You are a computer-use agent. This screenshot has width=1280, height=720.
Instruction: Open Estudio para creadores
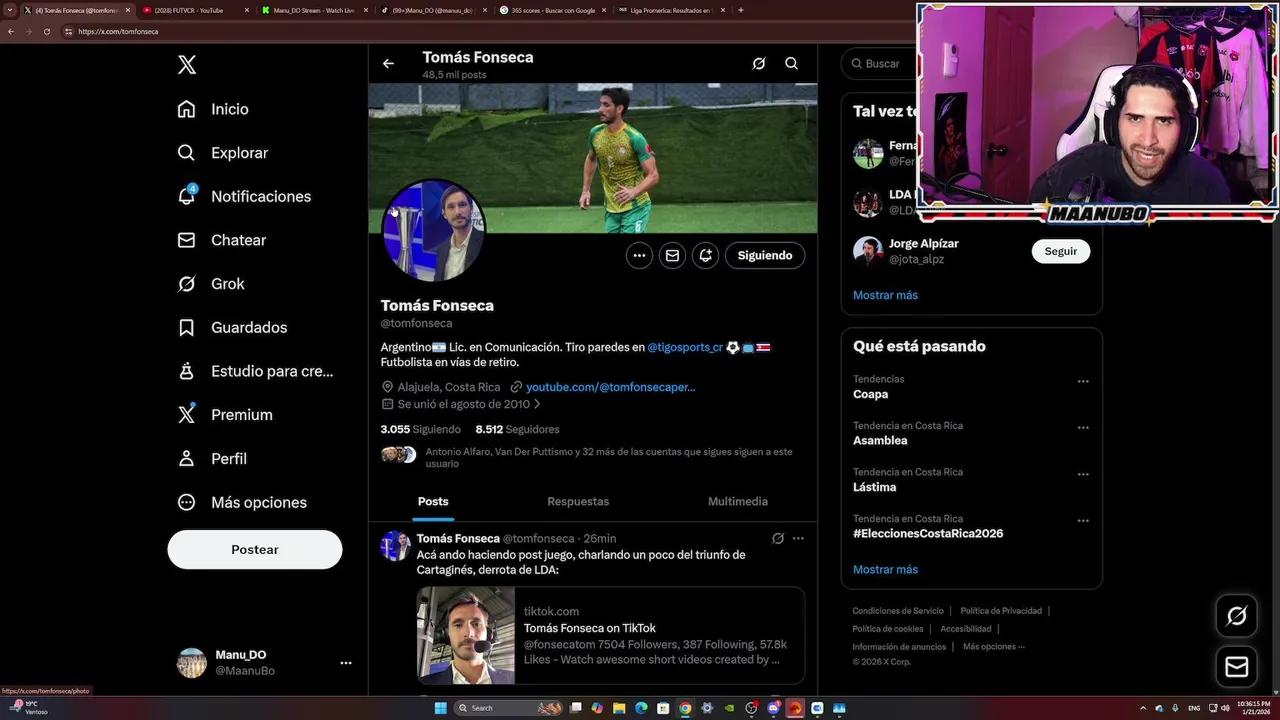click(255, 371)
